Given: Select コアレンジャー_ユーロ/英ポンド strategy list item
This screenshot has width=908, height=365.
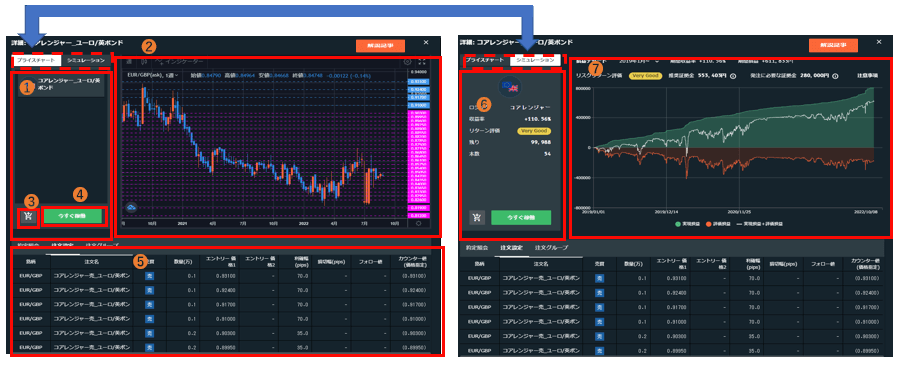Looking at the screenshot, I should 61,85.
